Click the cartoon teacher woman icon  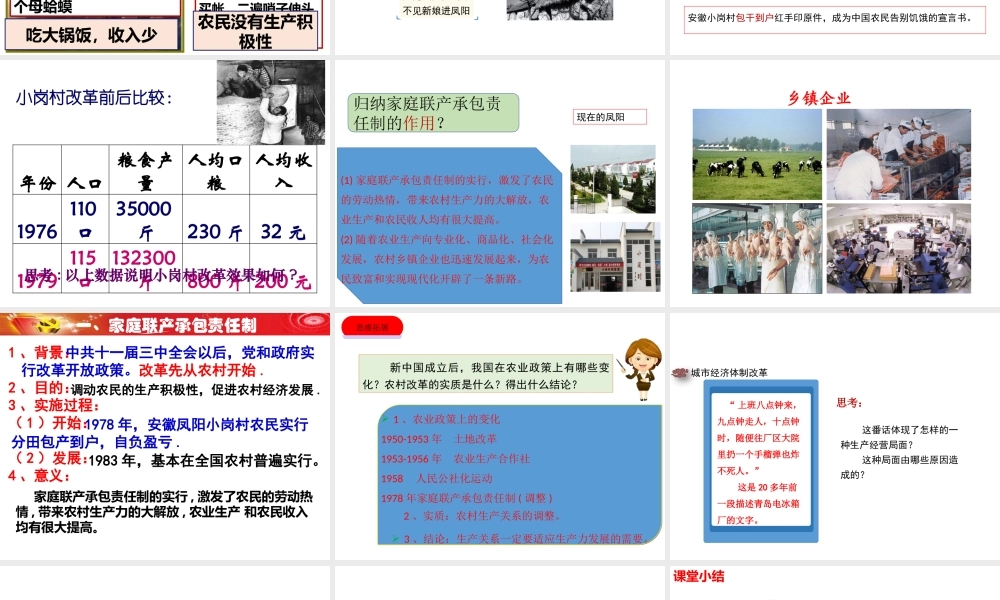click(642, 368)
